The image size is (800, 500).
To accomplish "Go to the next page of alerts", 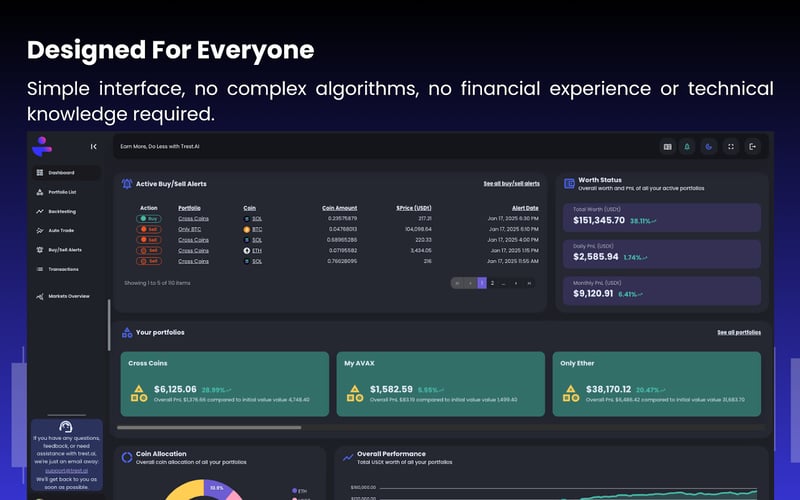I will pos(516,283).
